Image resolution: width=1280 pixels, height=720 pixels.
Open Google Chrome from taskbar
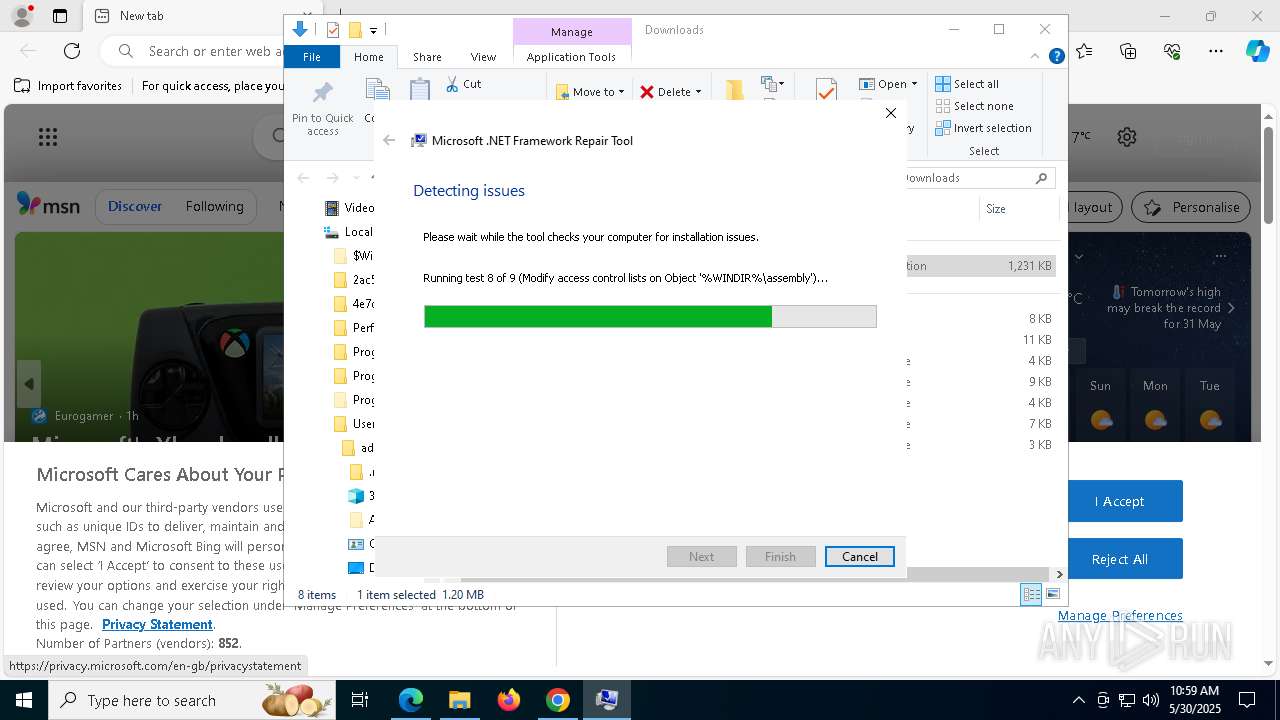coord(557,700)
